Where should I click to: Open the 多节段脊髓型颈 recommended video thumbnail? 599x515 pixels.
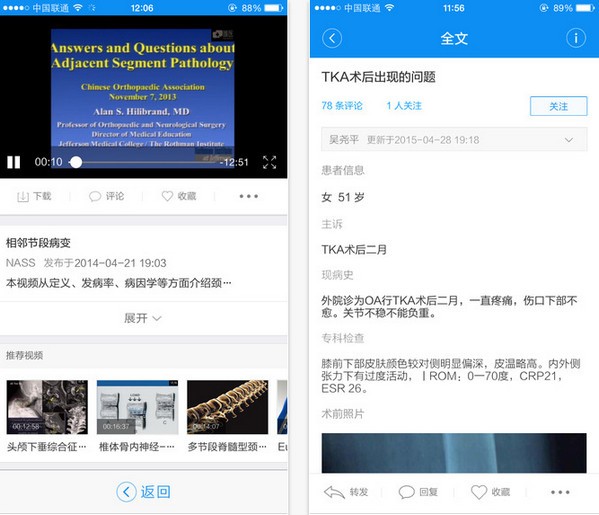point(228,407)
